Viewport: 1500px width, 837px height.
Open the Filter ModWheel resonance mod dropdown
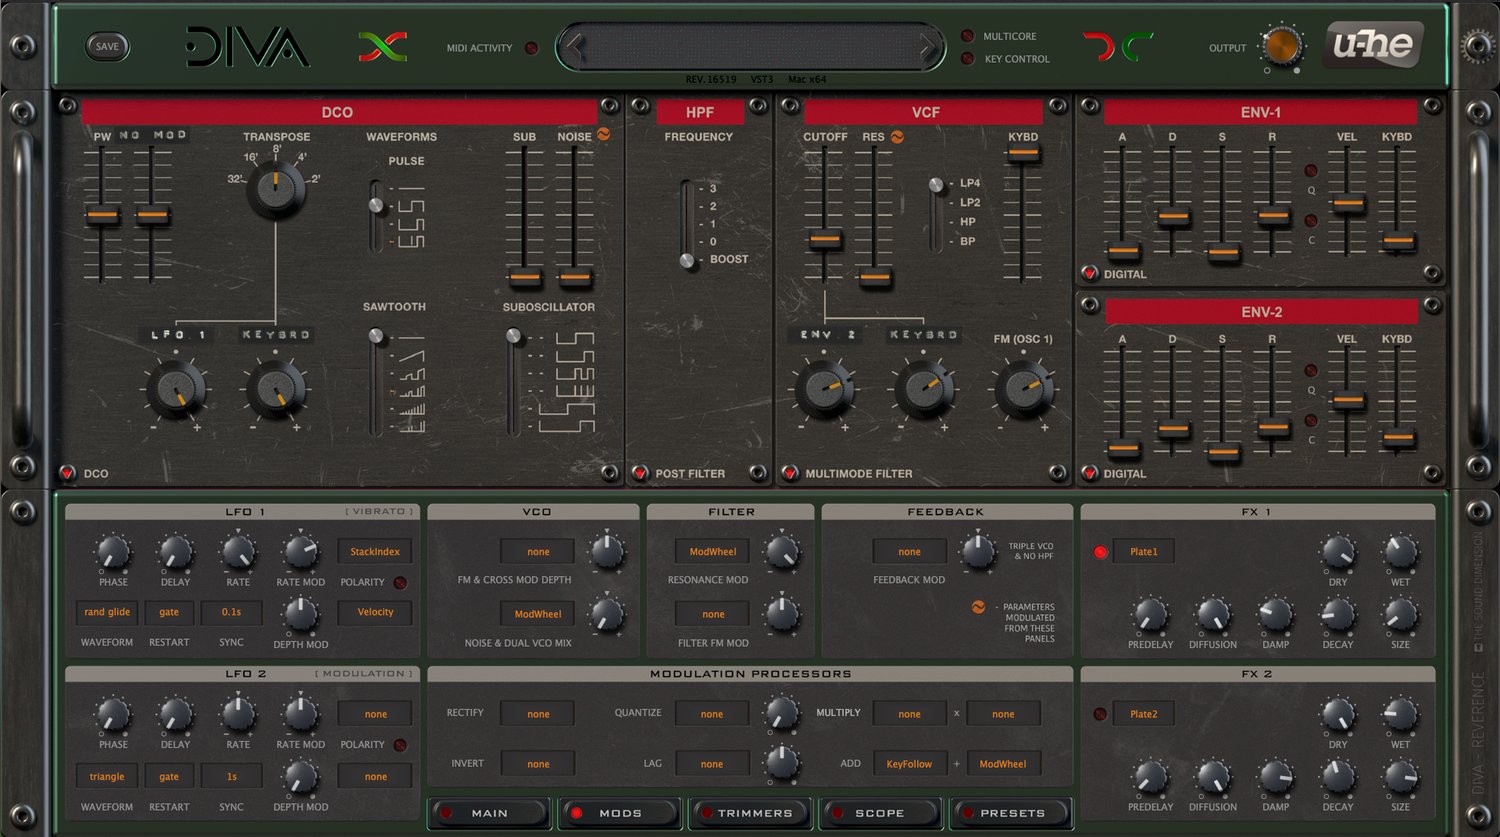[713, 551]
